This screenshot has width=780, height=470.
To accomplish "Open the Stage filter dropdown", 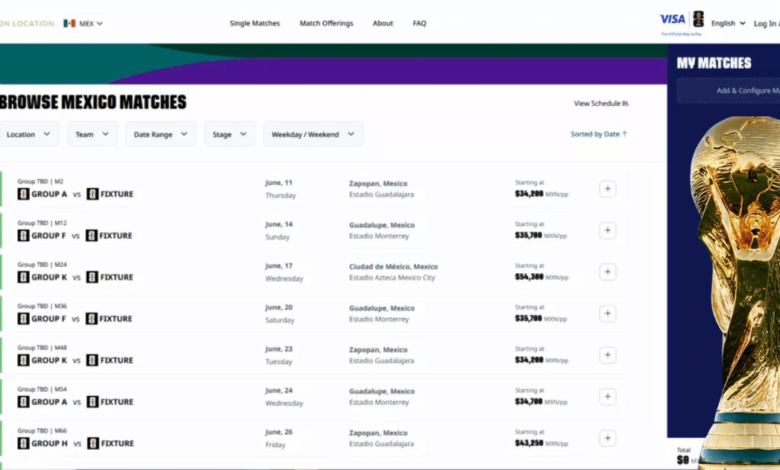I will tap(229, 134).
